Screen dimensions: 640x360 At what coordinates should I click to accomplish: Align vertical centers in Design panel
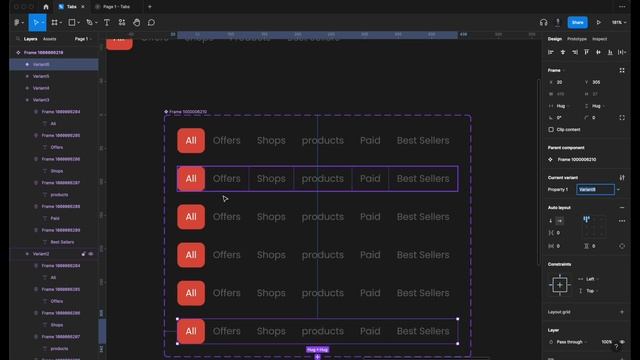[598, 52]
